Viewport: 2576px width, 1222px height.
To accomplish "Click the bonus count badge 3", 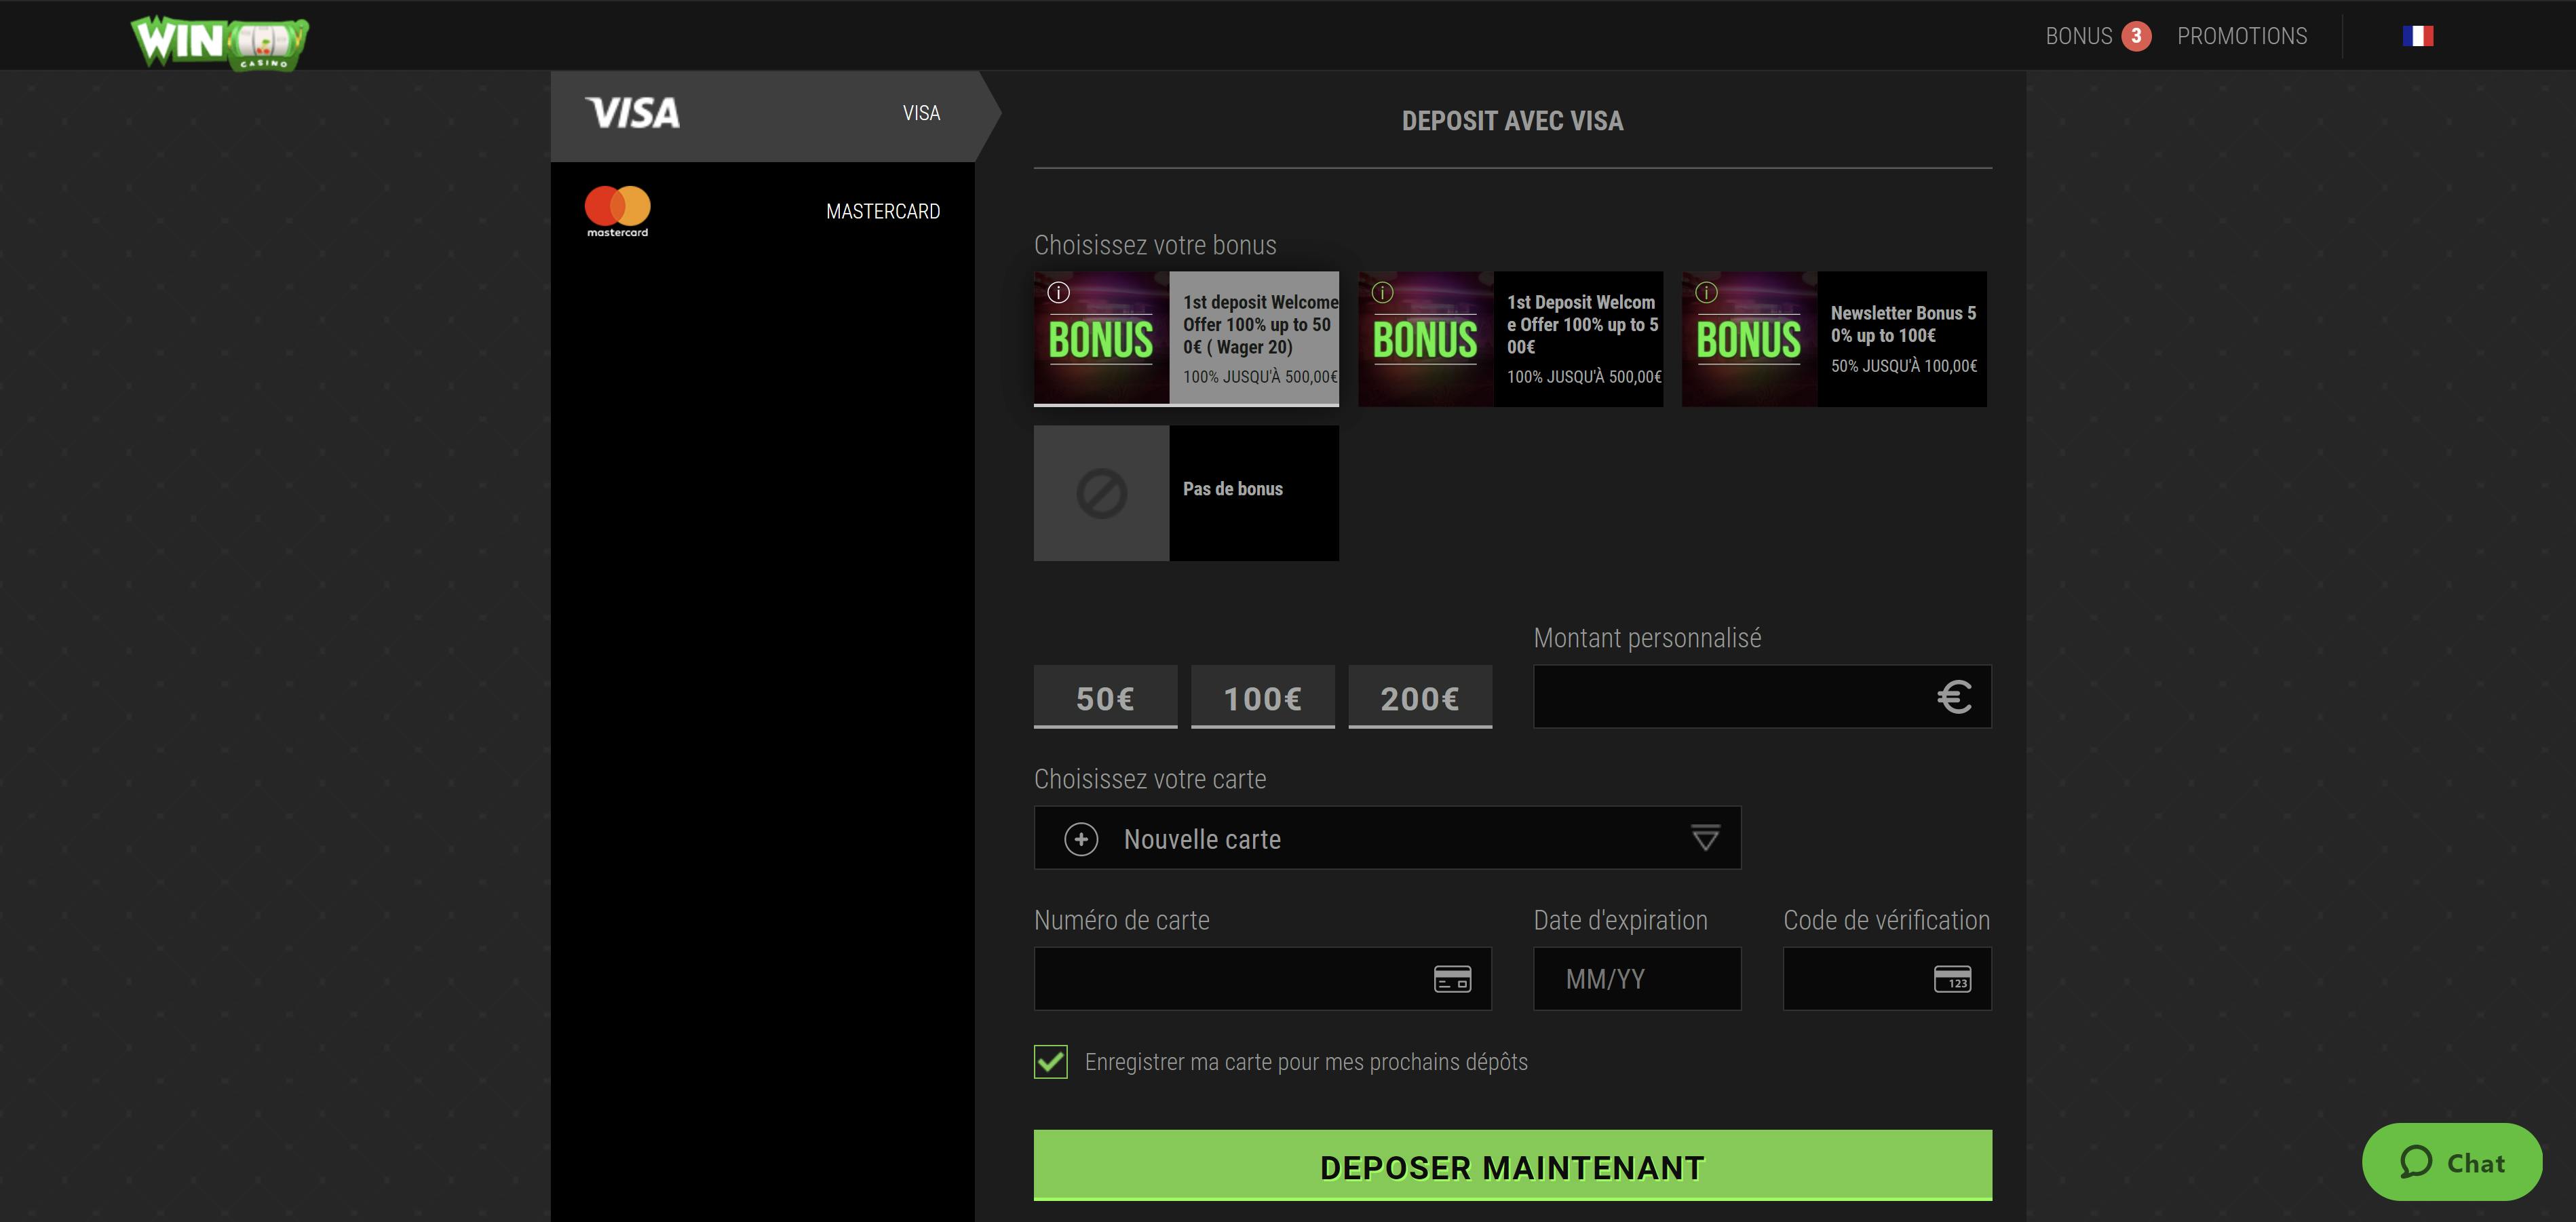I will [x=2136, y=36].
